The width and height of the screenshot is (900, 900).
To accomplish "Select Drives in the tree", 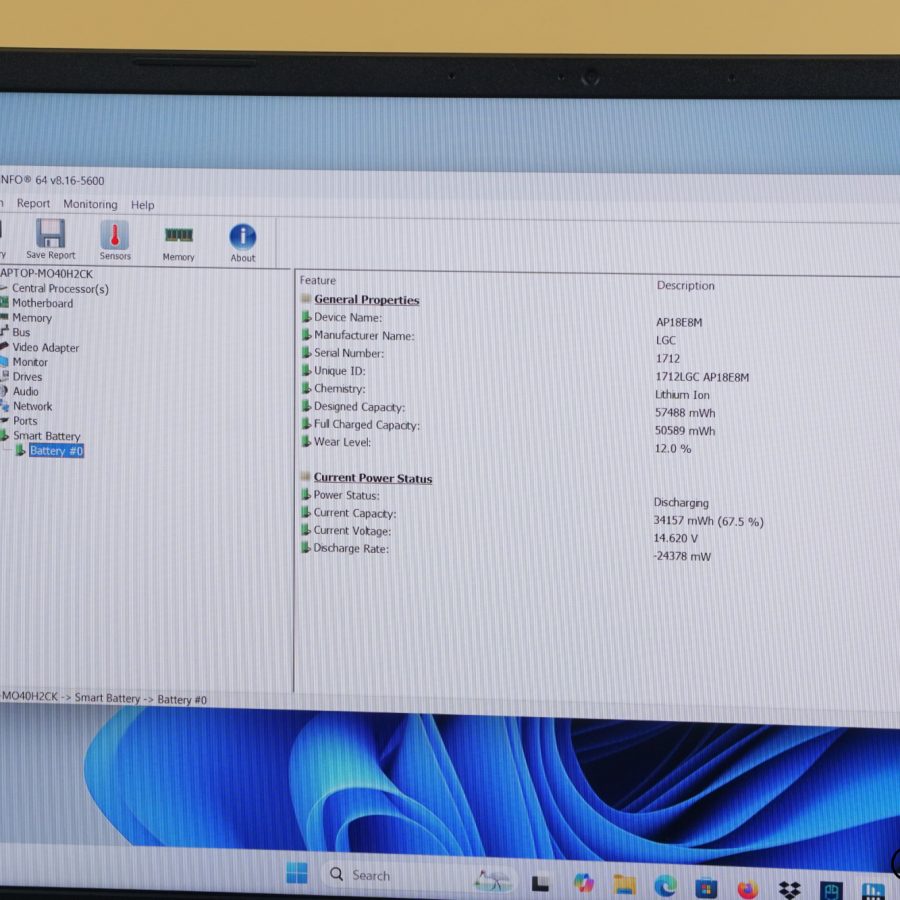I will click(28, 377).
